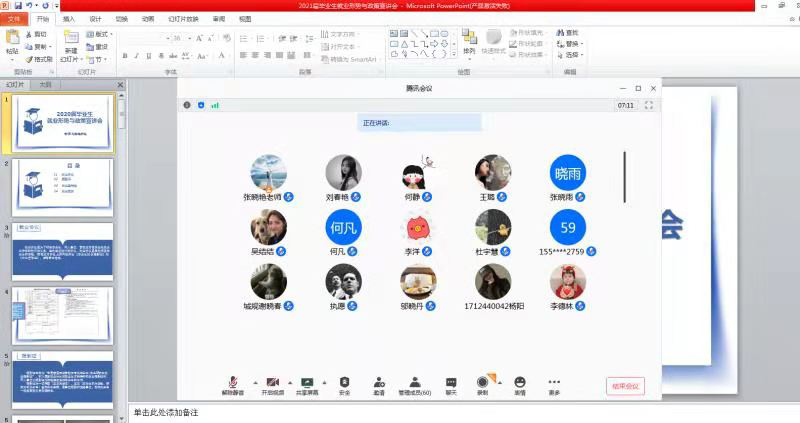Viewport: 800px width, 423px height.
Task: Expand screen share options arrow
Action: pos(324,382)
